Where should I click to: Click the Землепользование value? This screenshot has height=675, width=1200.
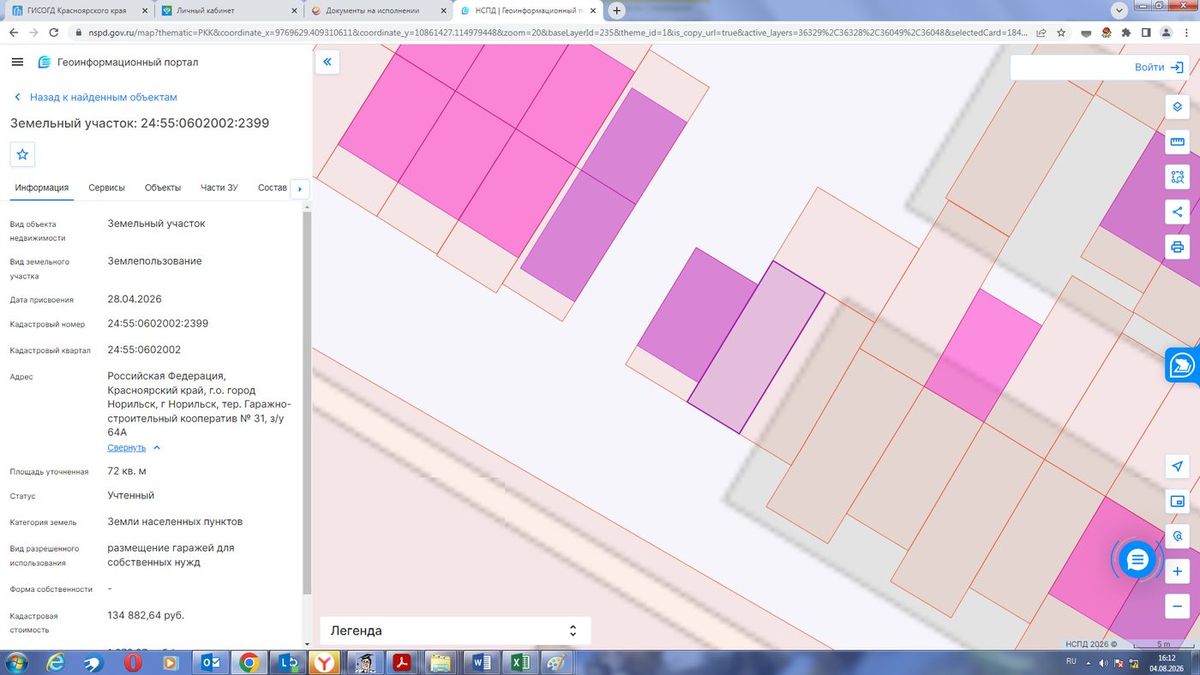pyautogui.click(x=155, y=261)
